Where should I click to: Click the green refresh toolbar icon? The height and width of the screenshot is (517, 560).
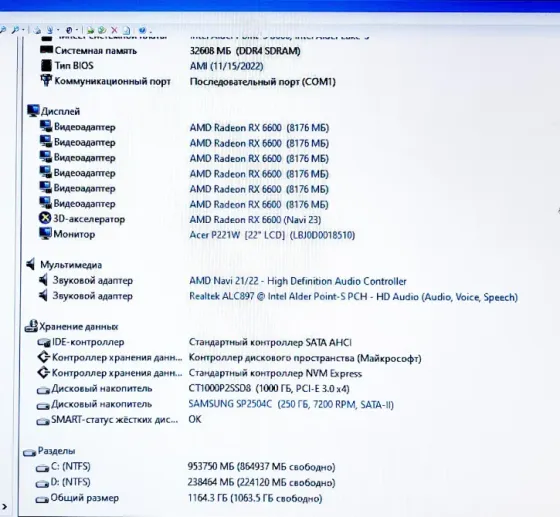[102, 30]
